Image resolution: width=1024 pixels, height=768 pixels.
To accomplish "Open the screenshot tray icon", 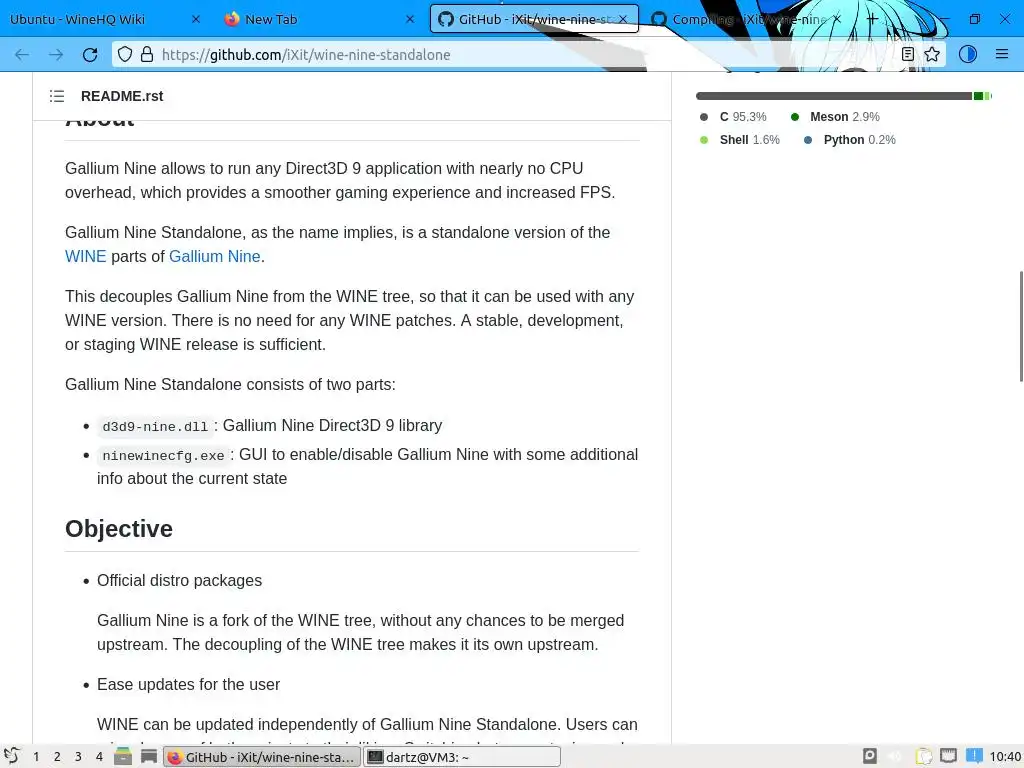I will 870,756.
